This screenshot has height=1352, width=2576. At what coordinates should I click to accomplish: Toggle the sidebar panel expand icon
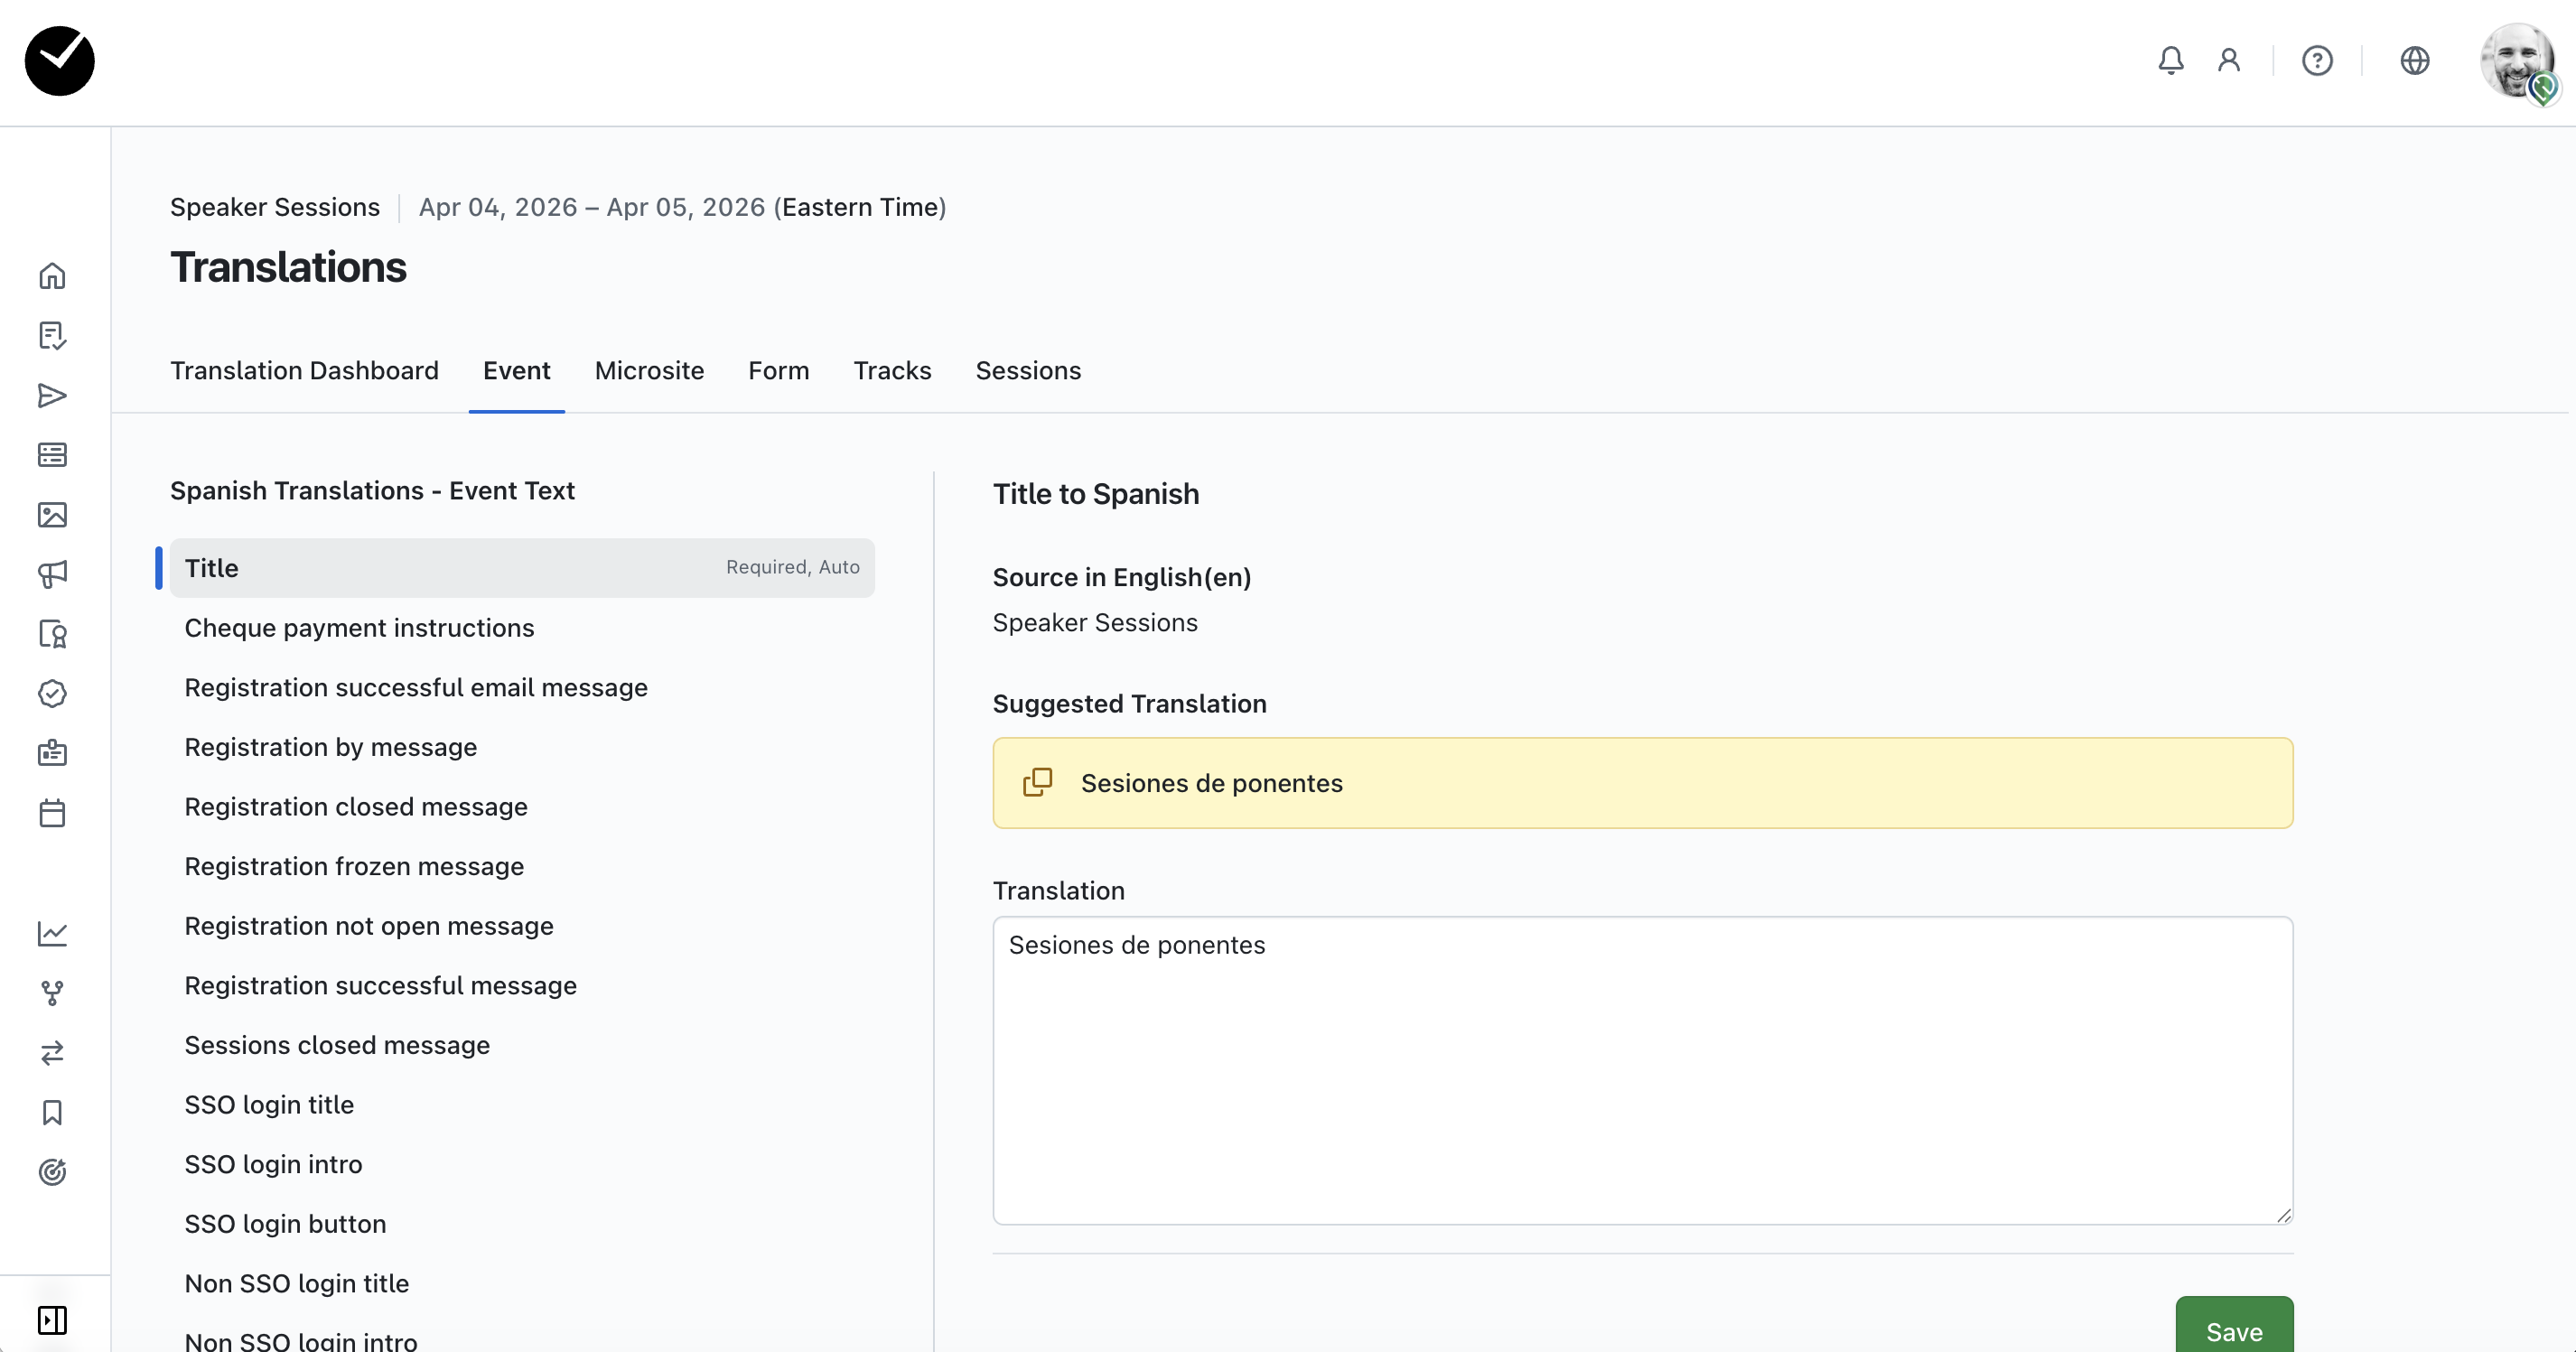[x=52, y=1320]
